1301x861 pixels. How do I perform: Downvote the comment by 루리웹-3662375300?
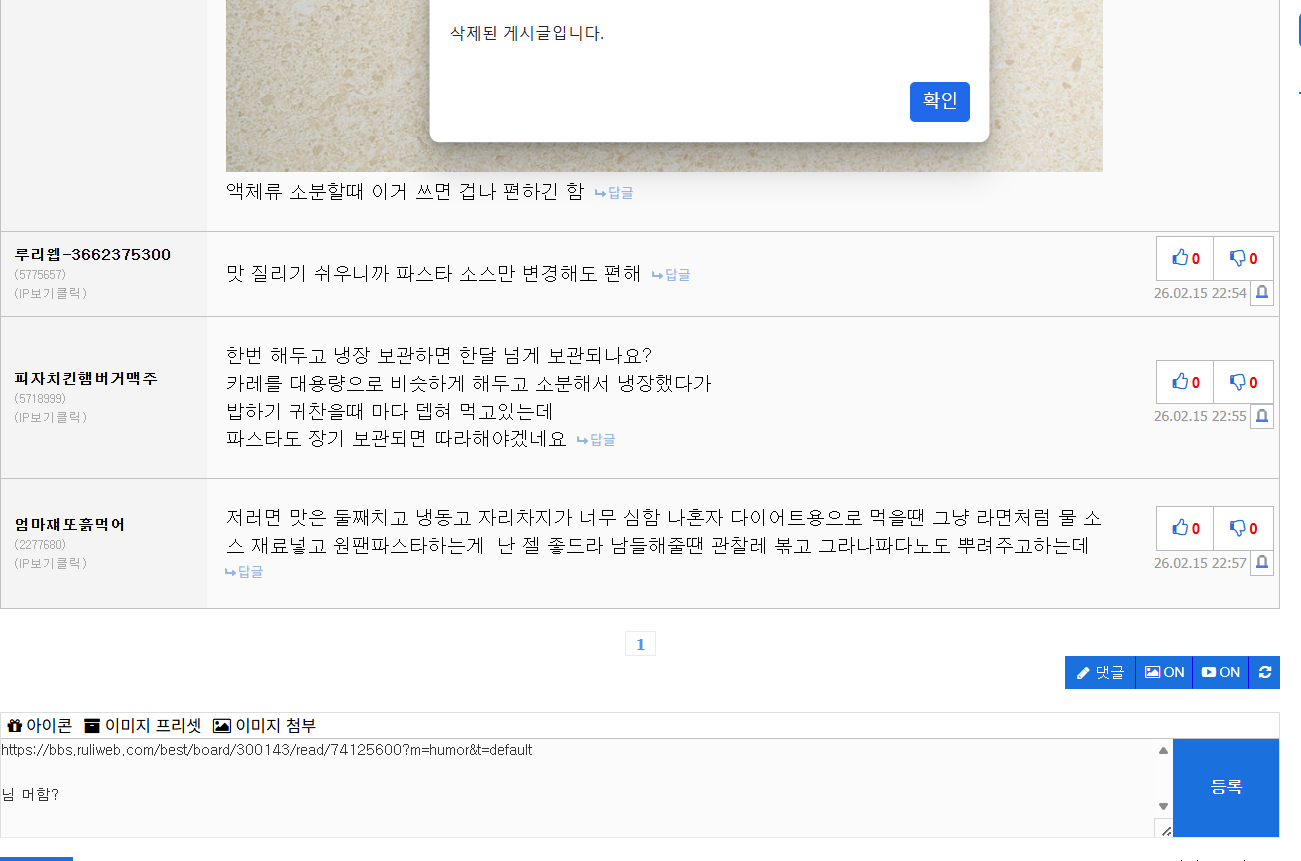click(x=1243, y=259)
